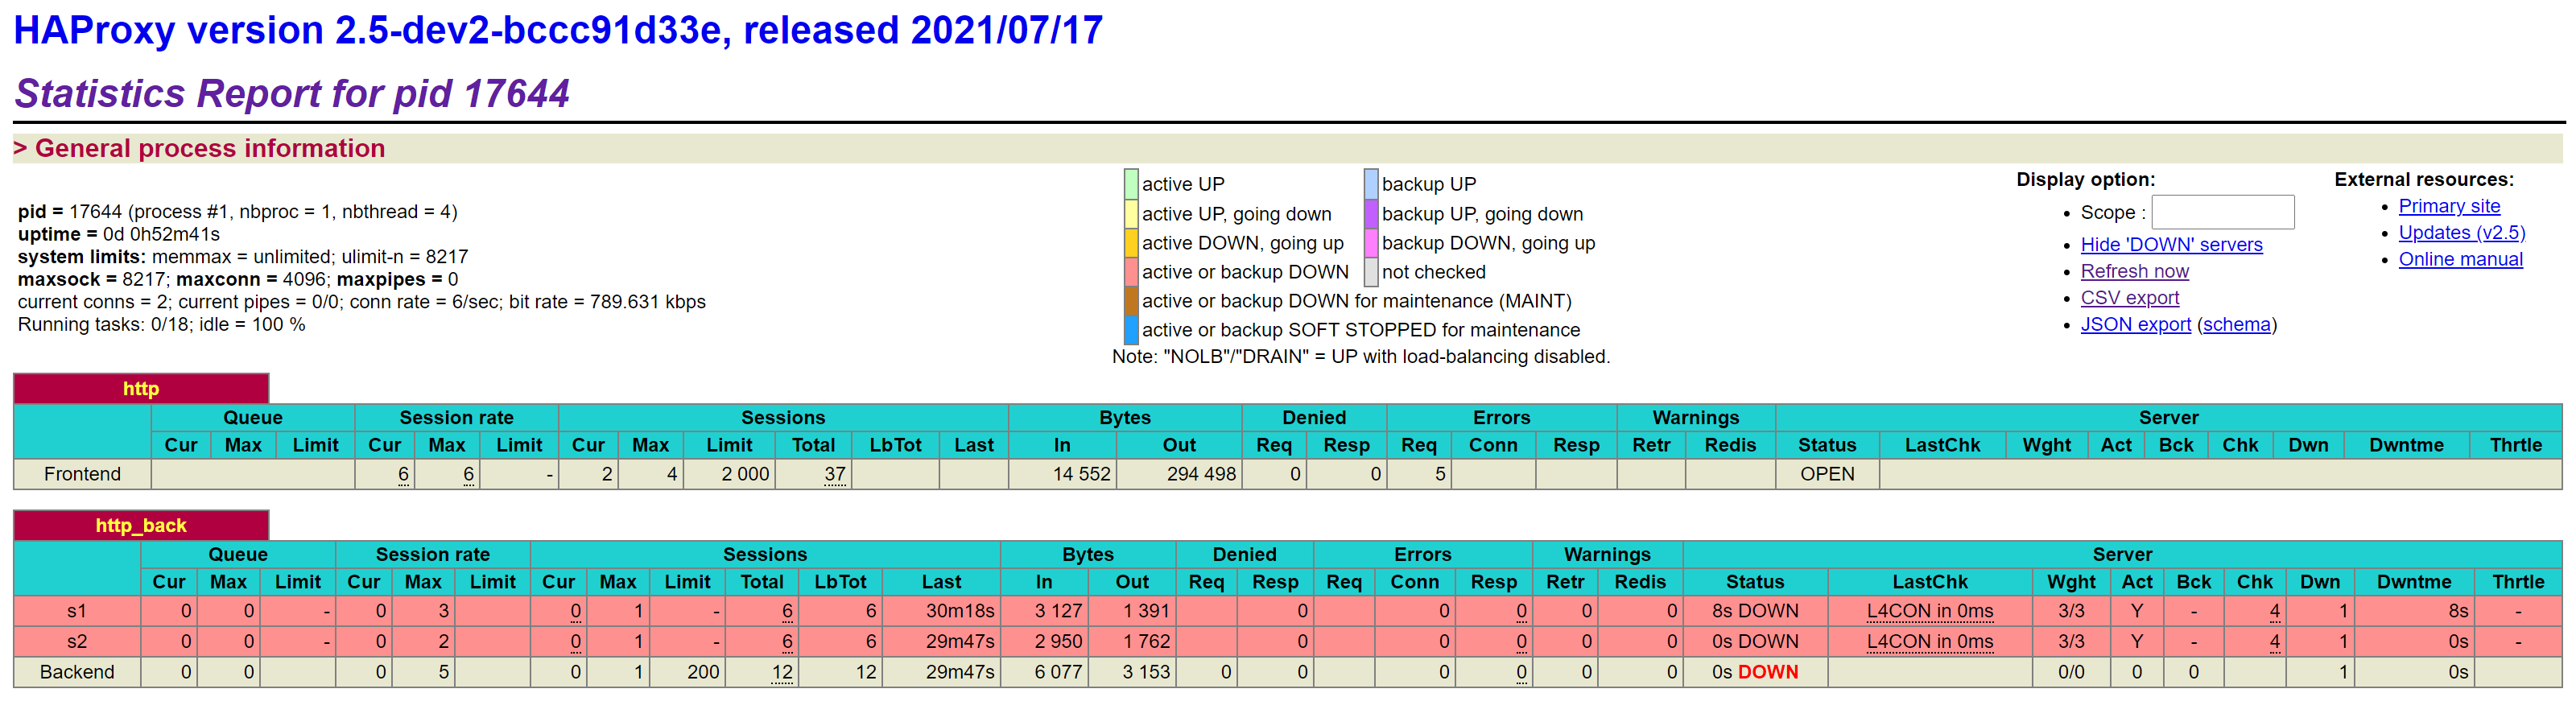Click the active DOWN, going up swatch
The height and width of the screenshot is (726, 2576).
point(1131,243)
